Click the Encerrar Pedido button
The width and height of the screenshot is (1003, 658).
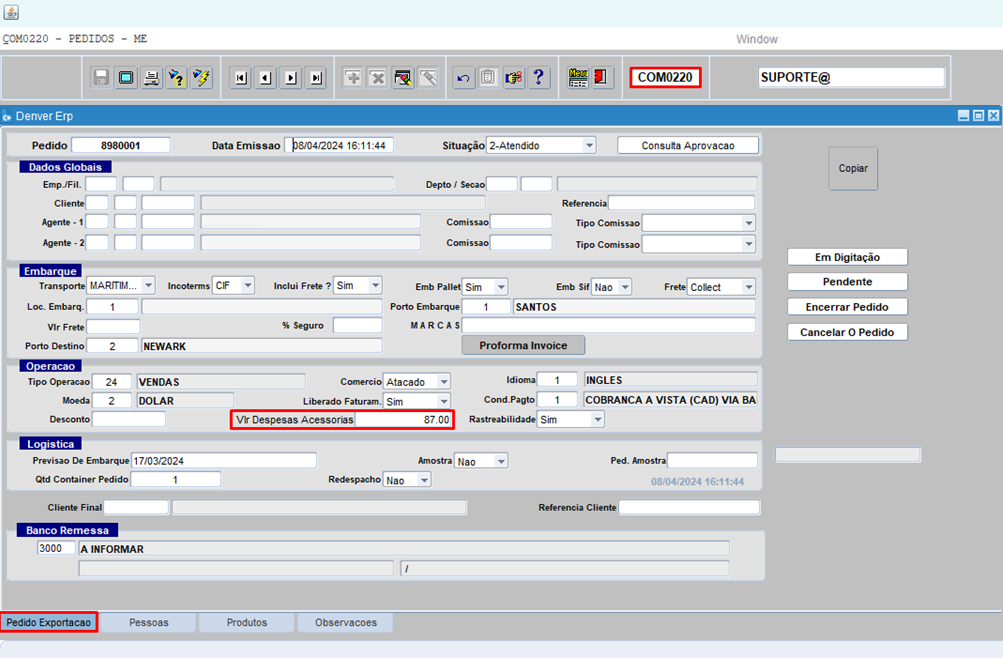[x=847, y=307]
